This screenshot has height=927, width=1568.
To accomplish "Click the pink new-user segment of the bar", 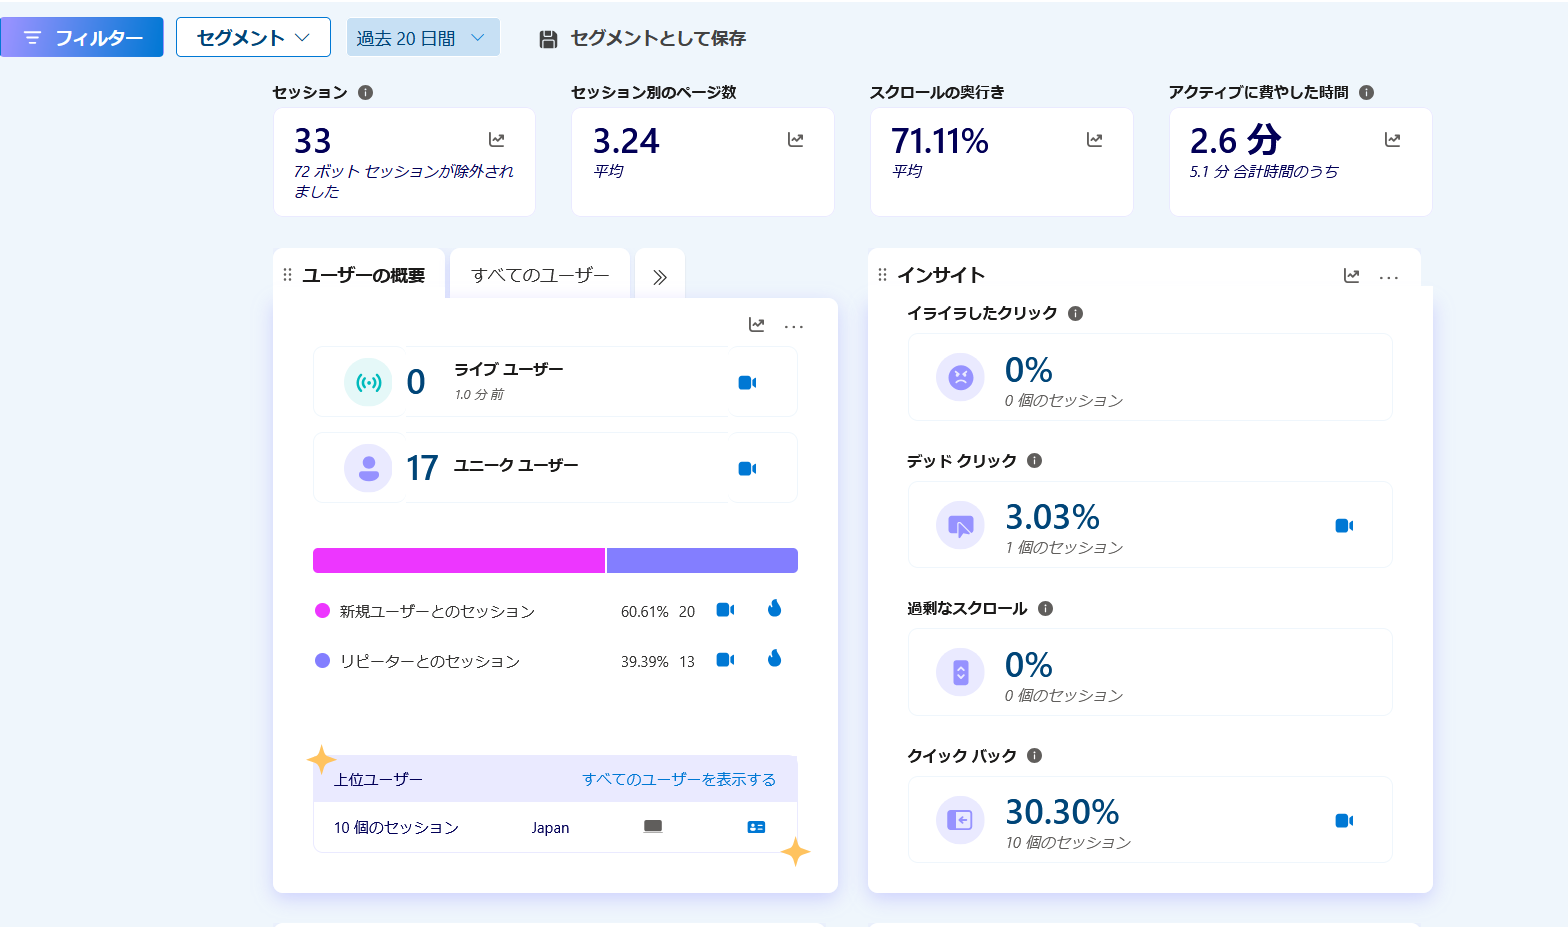I will 459,561.
